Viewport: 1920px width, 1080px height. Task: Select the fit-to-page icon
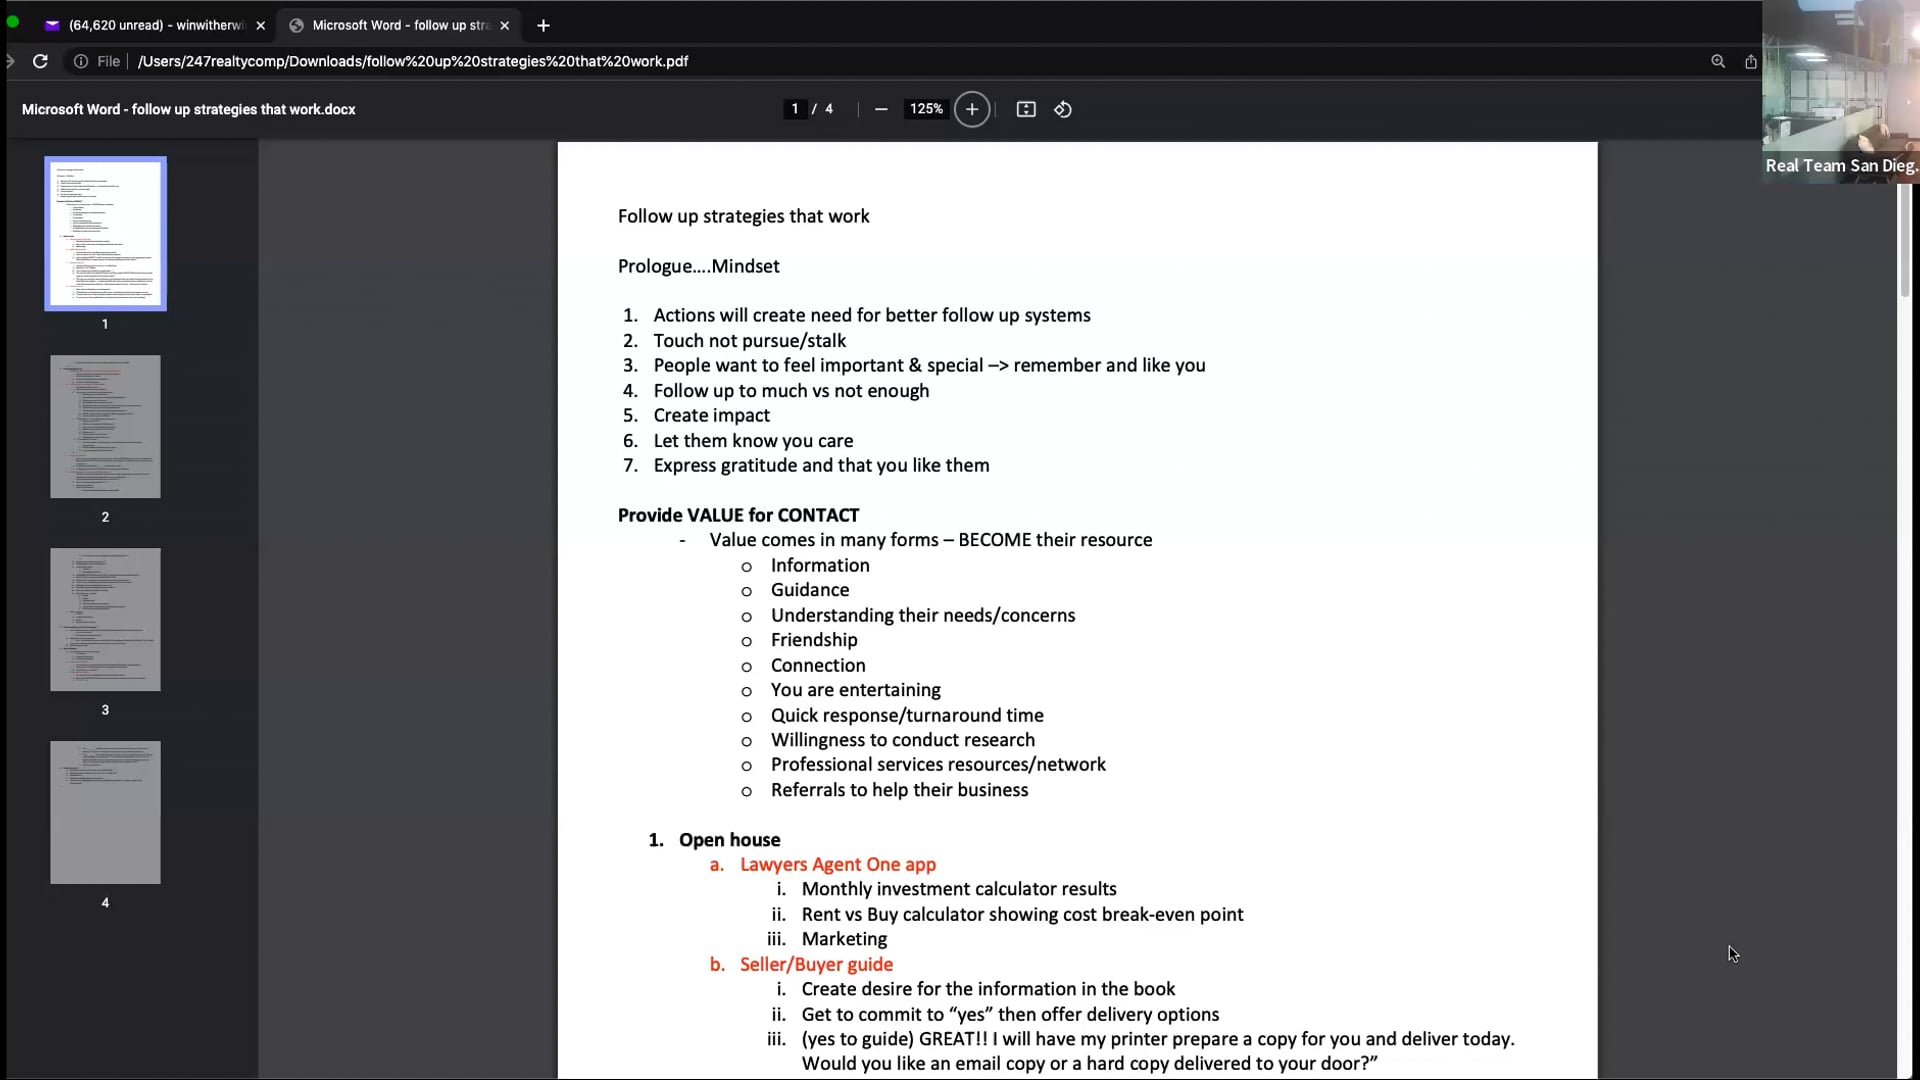1026,109
